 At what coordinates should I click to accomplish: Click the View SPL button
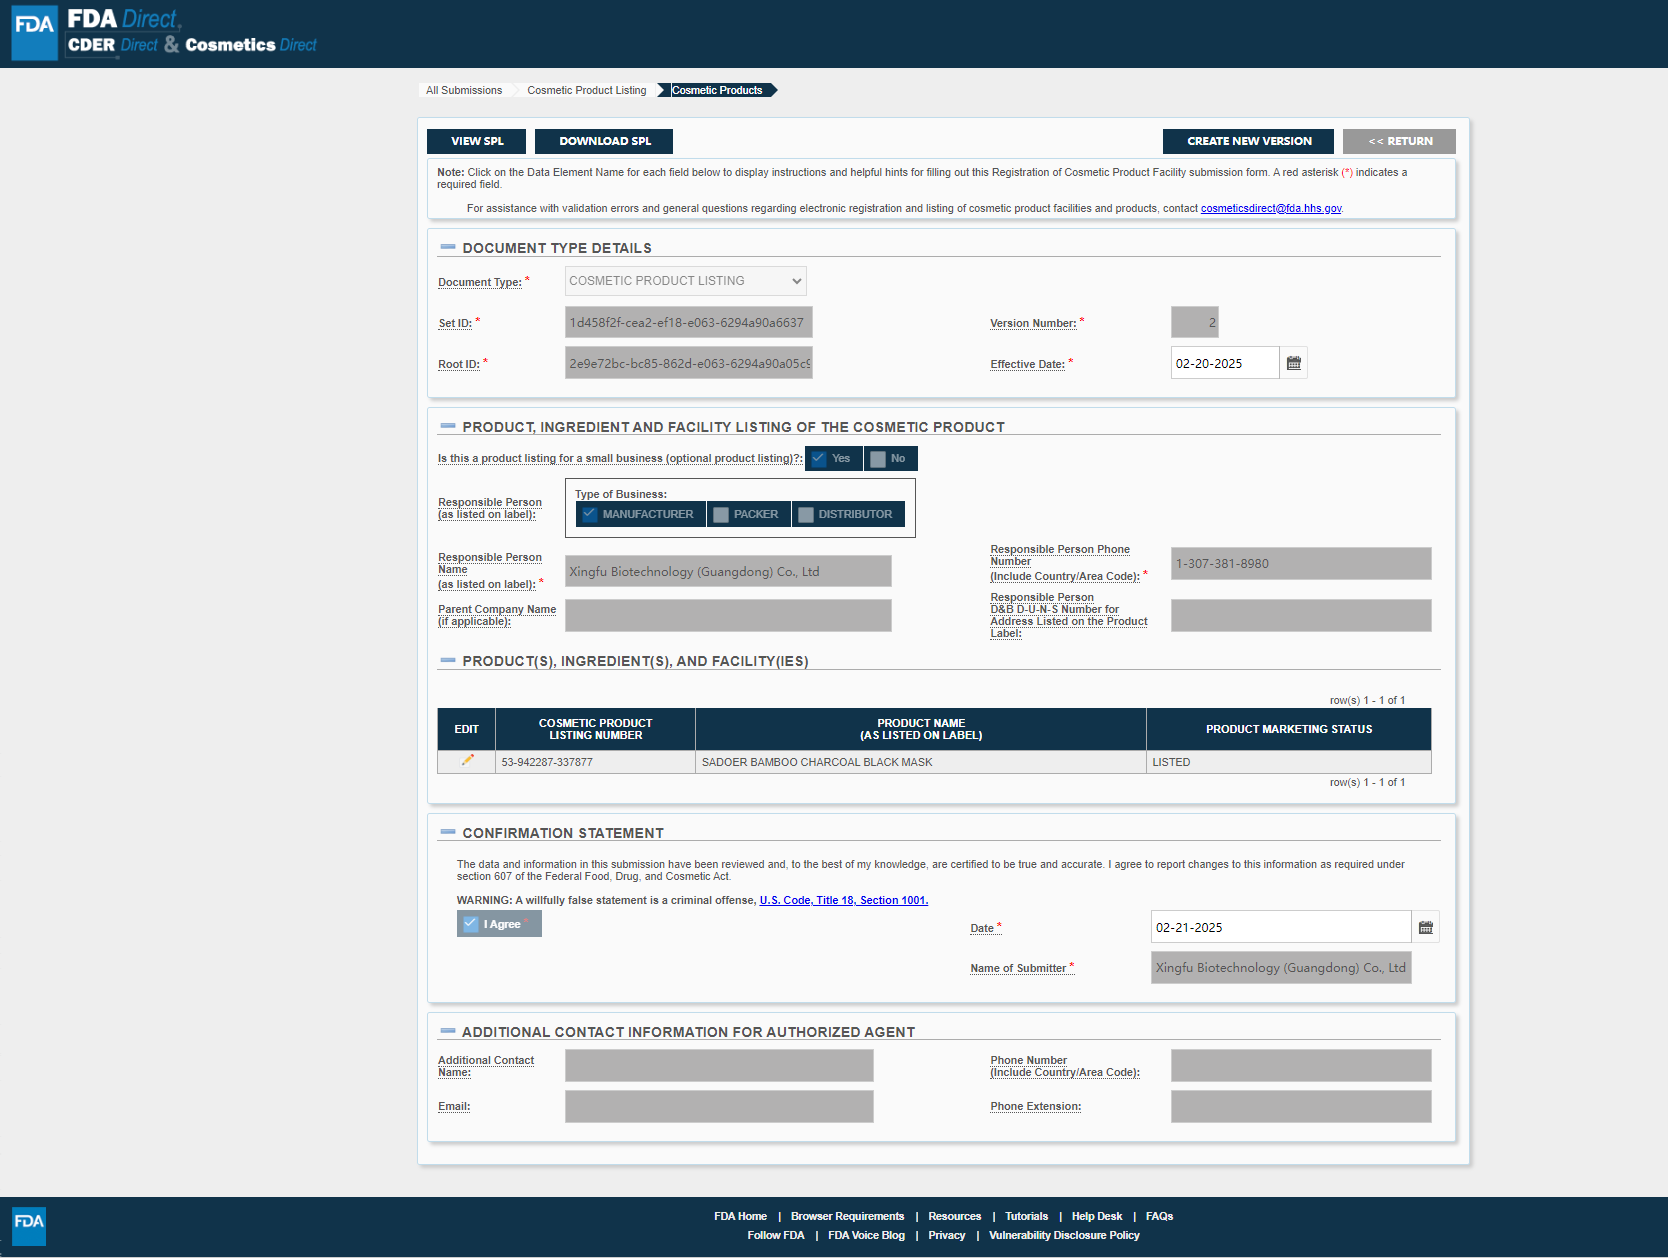coord(476,141)
